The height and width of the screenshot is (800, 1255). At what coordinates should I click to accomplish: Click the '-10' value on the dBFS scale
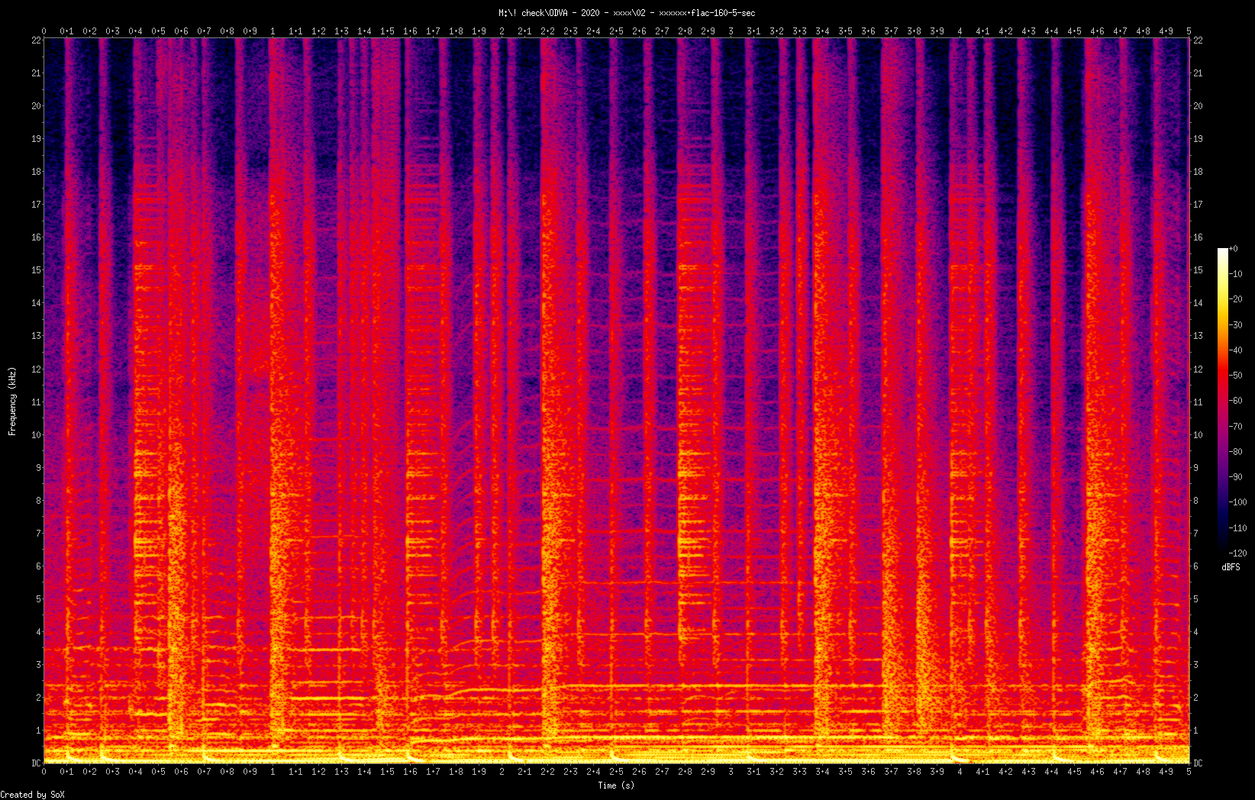click(1236, 274)
